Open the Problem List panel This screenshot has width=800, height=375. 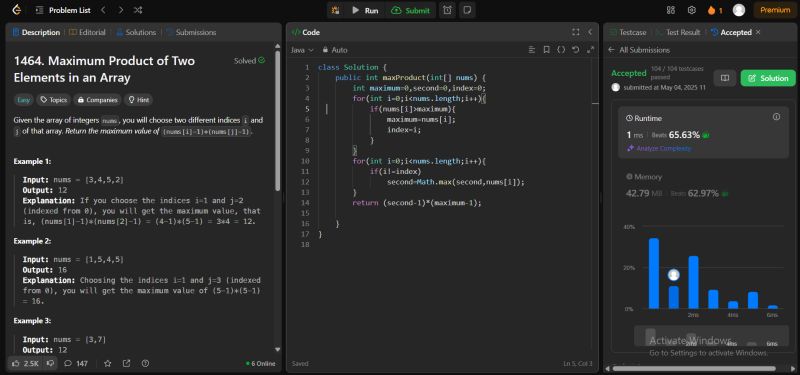(x=64, y=10)
